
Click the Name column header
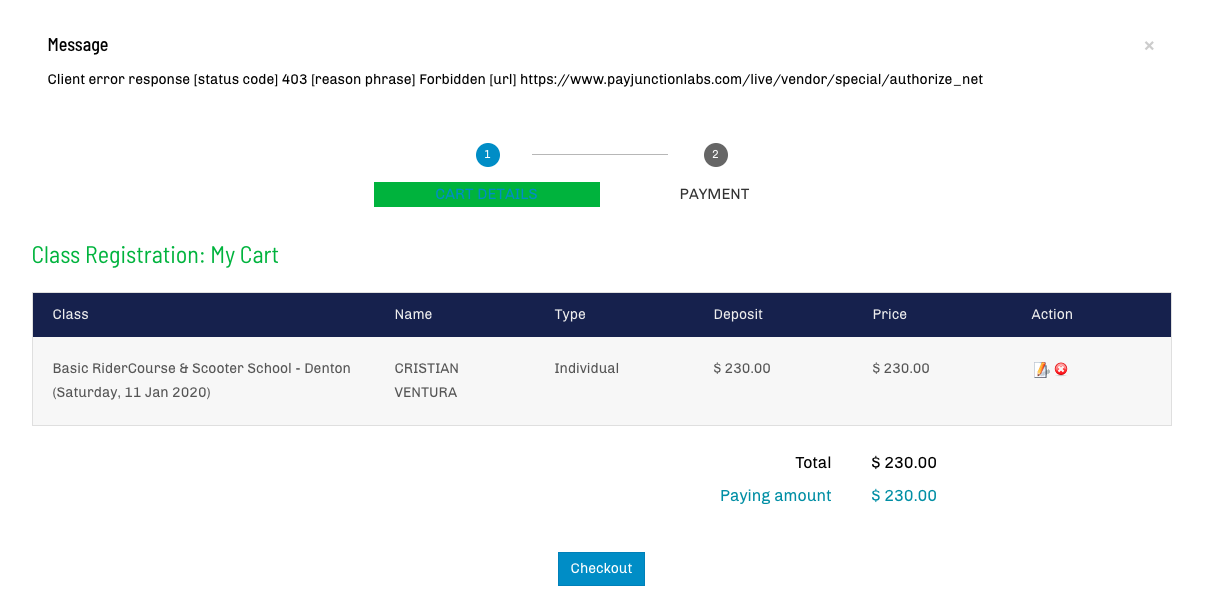[413, 315]
